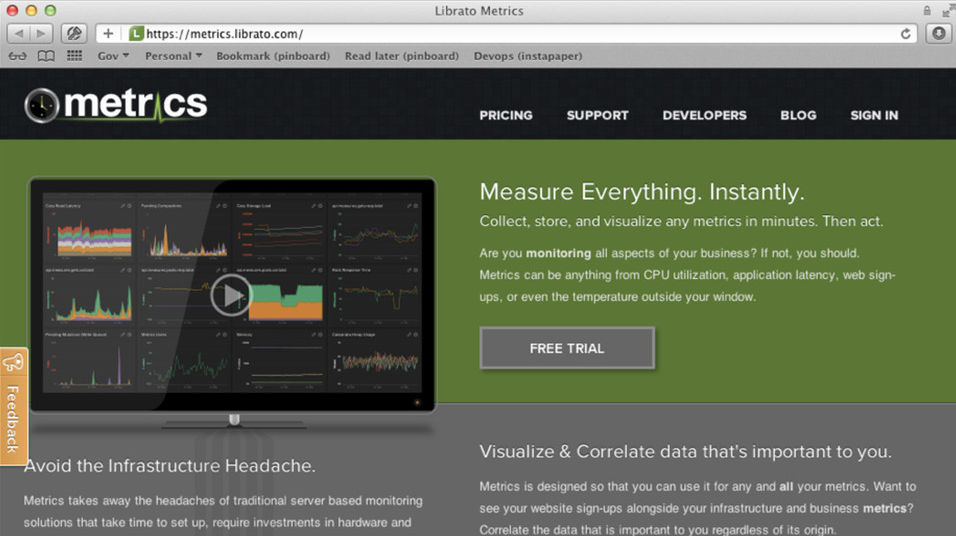This screenshot has width=956, height=536.
Task: Open Top Sites grid icon
Action: pyautogui.click(x=74, y=56)
